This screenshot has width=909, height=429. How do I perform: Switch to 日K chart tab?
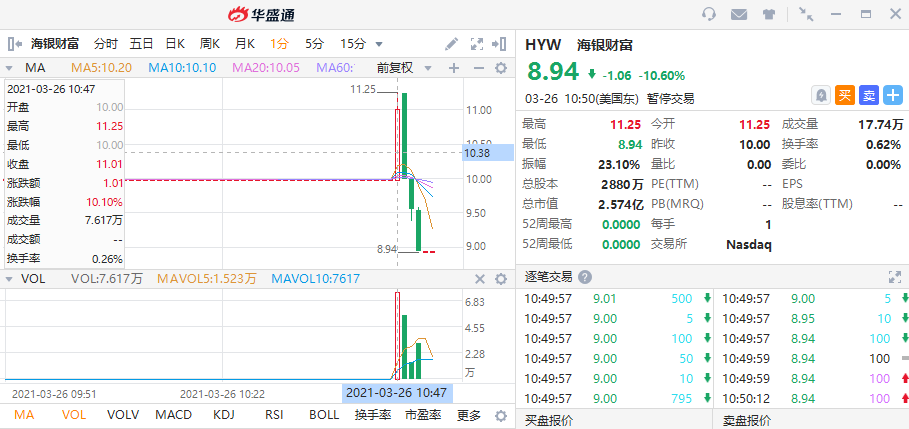(175, 43)
